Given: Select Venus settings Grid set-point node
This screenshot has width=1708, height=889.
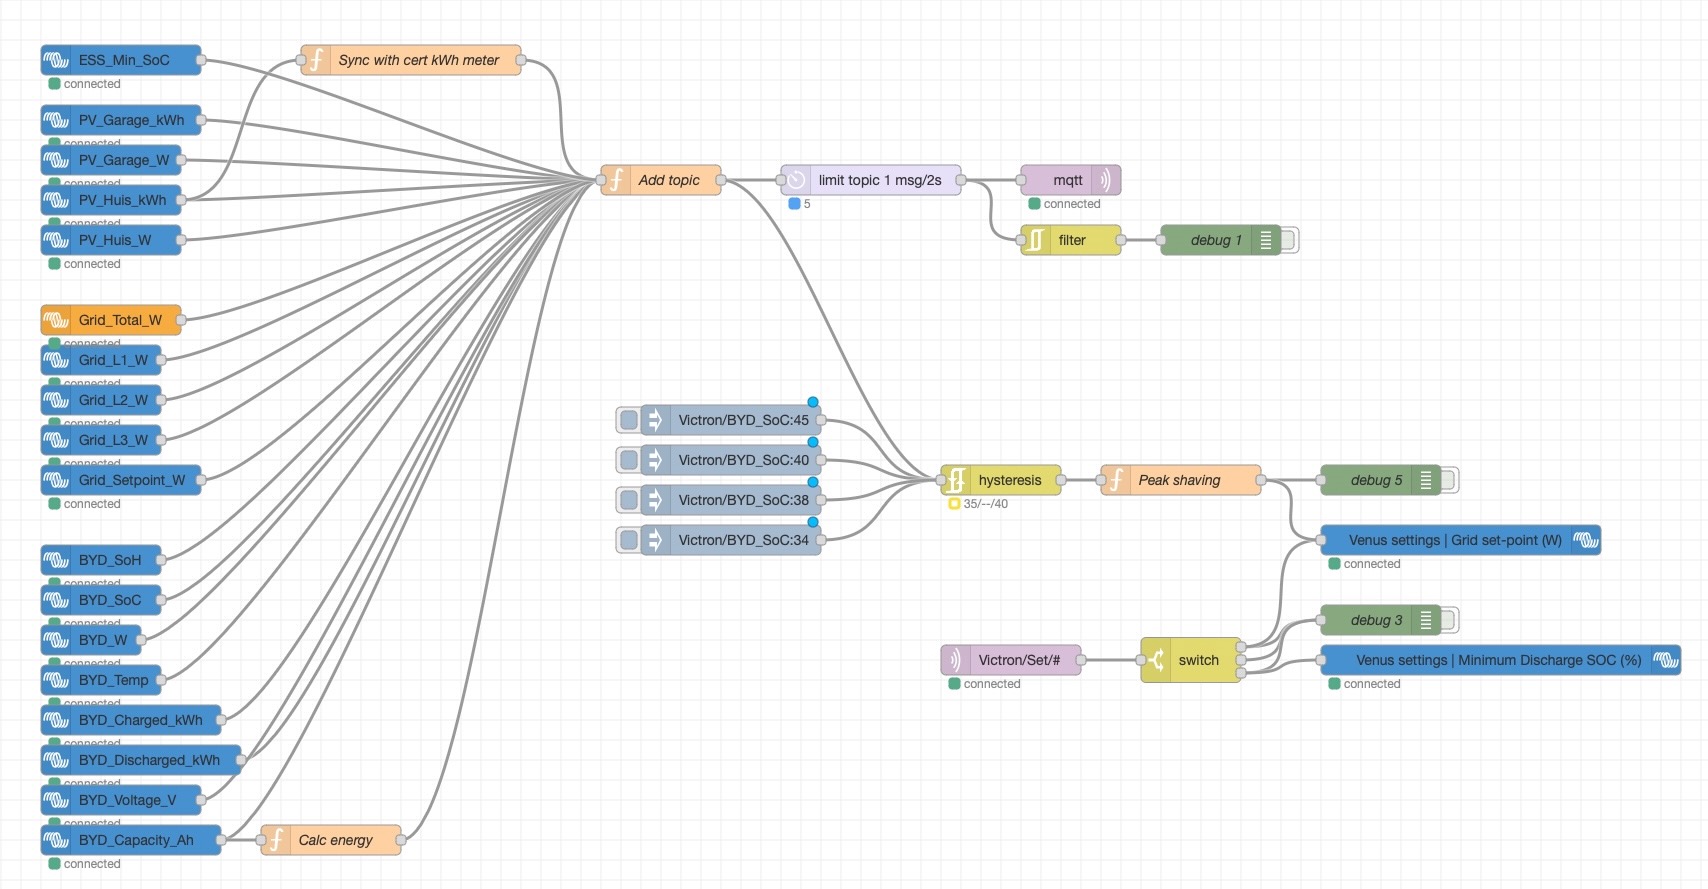Looking at the screenshot, I should click(1454, 540).
